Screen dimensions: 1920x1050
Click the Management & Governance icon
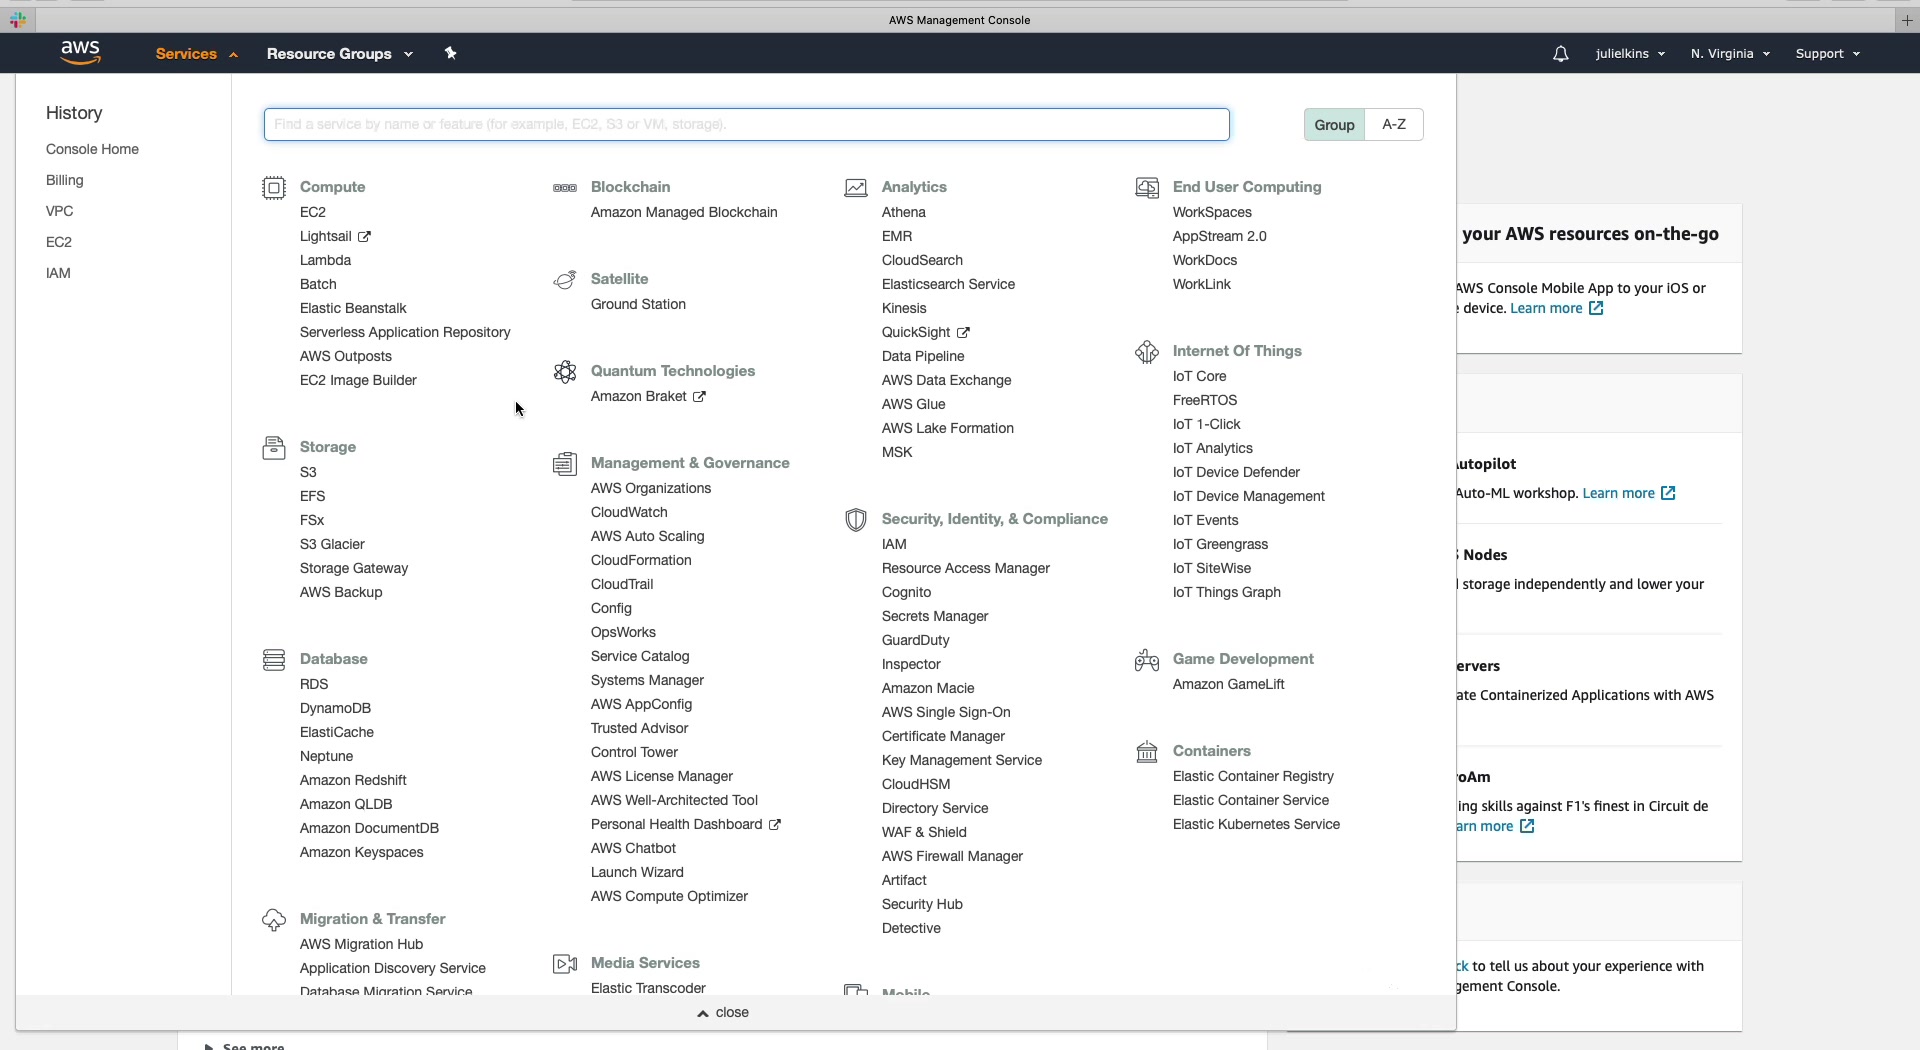565,464
